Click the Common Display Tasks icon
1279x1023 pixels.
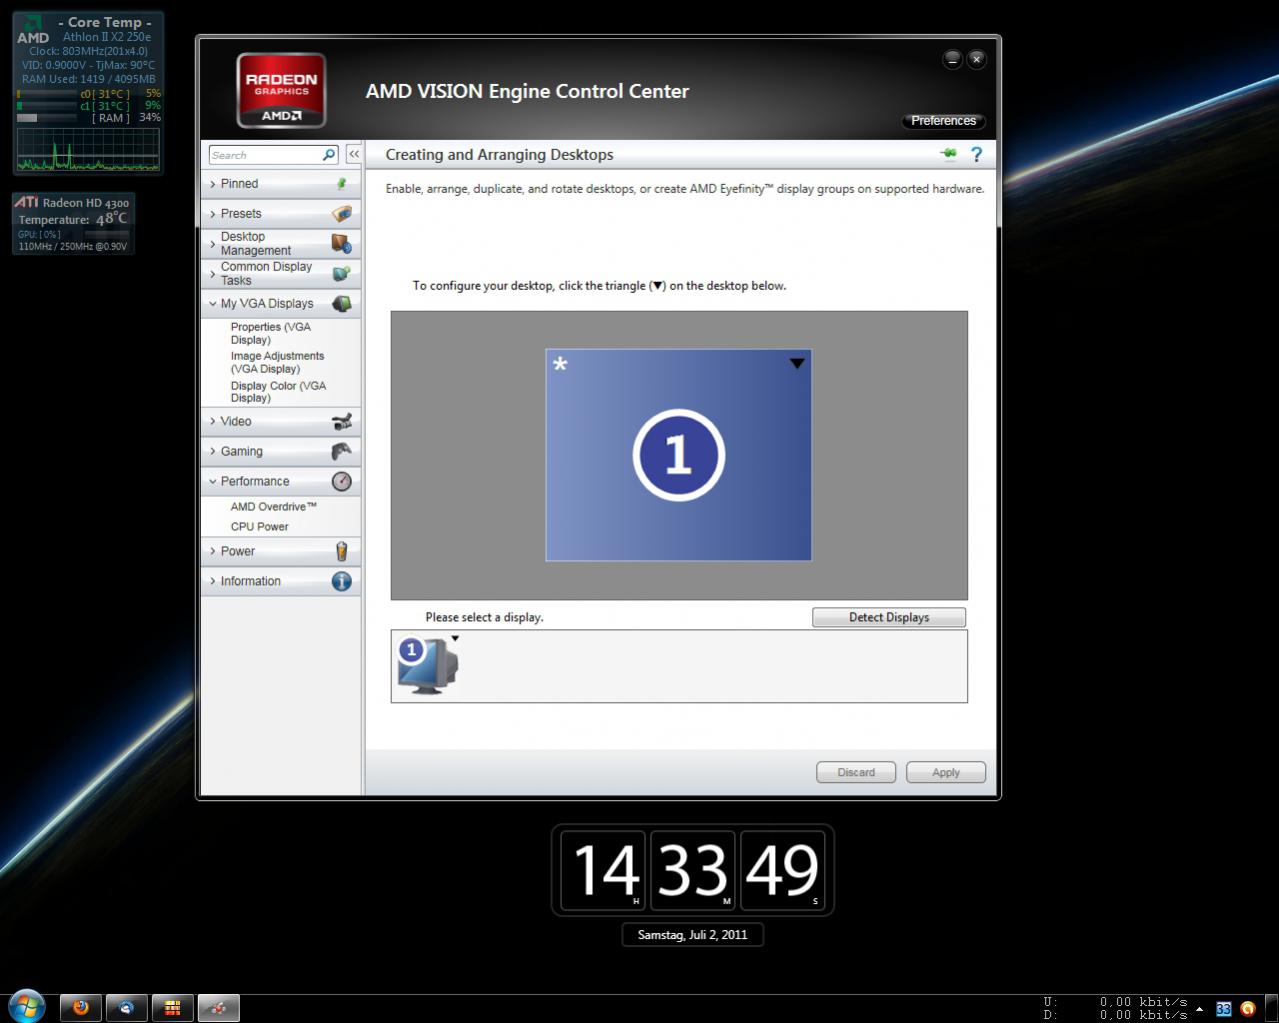(x=342, y=273)
